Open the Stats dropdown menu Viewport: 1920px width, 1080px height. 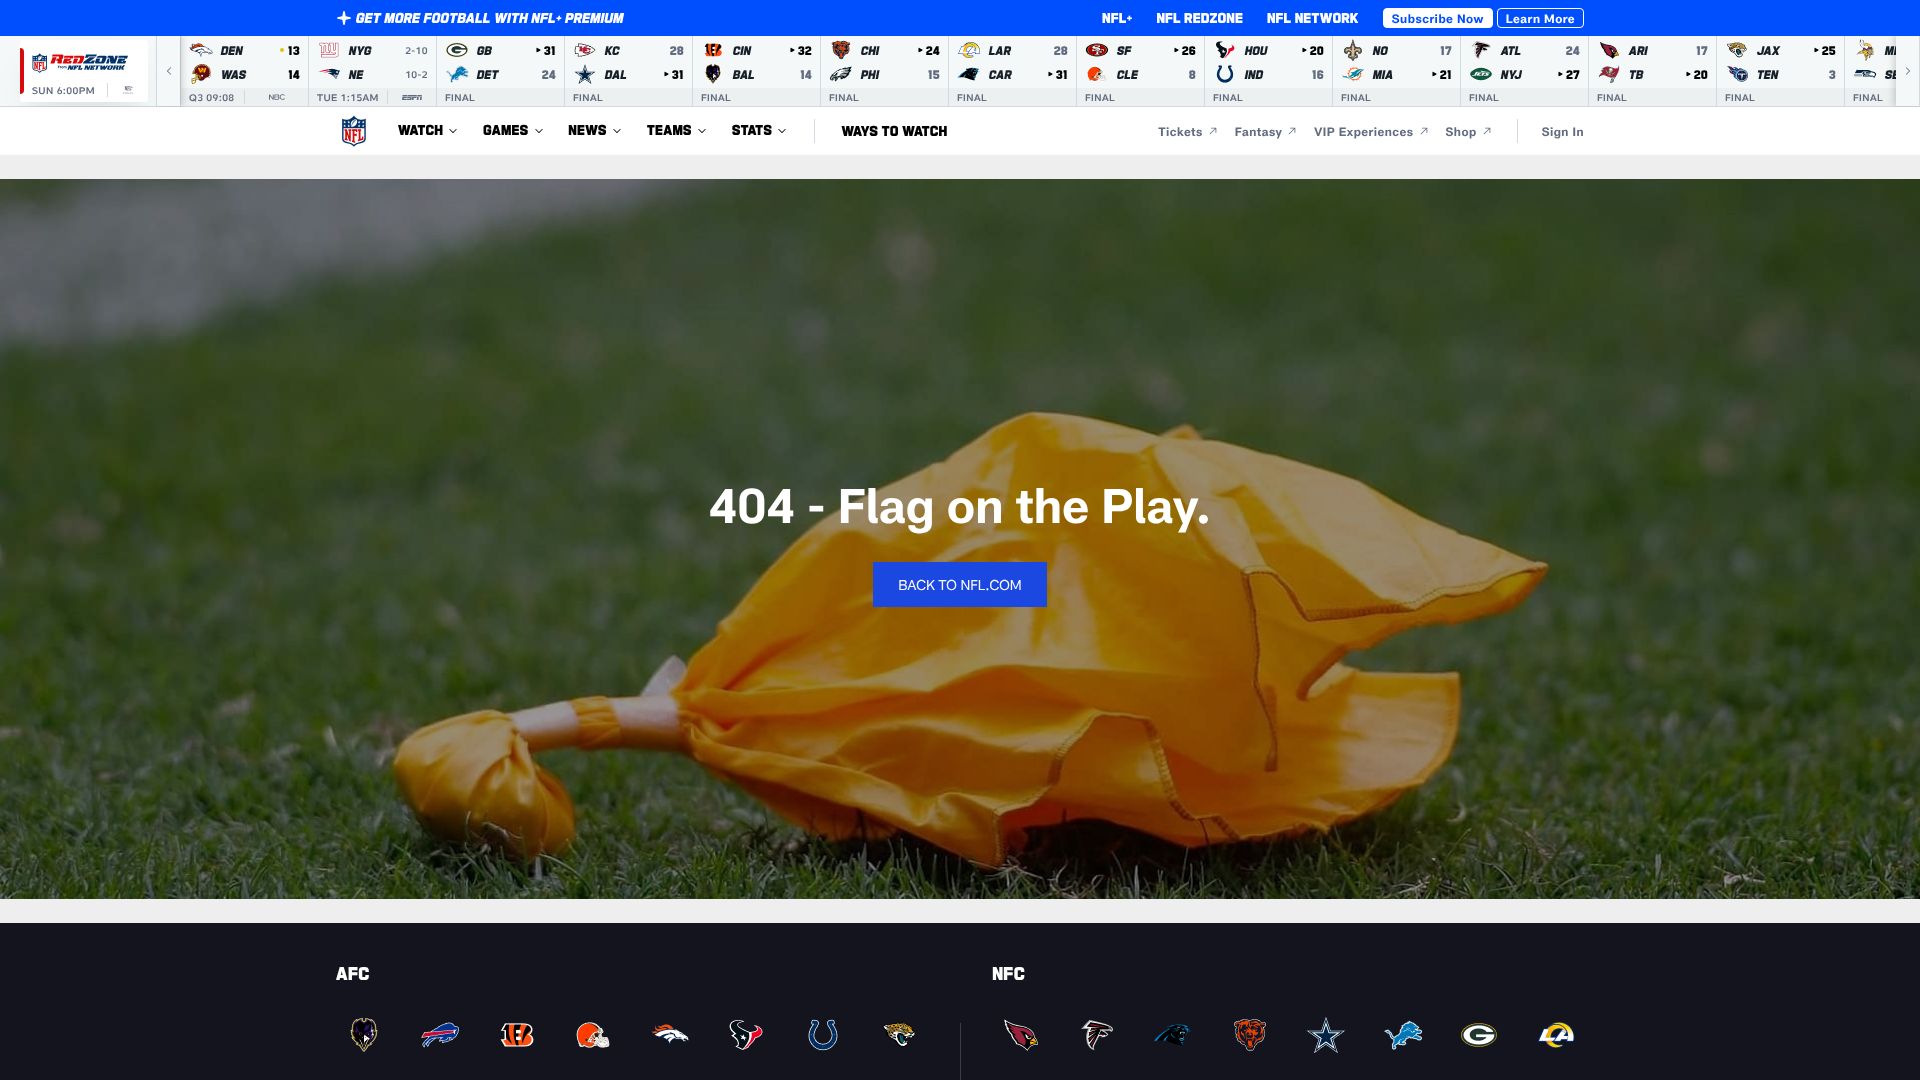pyautogui.click(x=758, y=131)
